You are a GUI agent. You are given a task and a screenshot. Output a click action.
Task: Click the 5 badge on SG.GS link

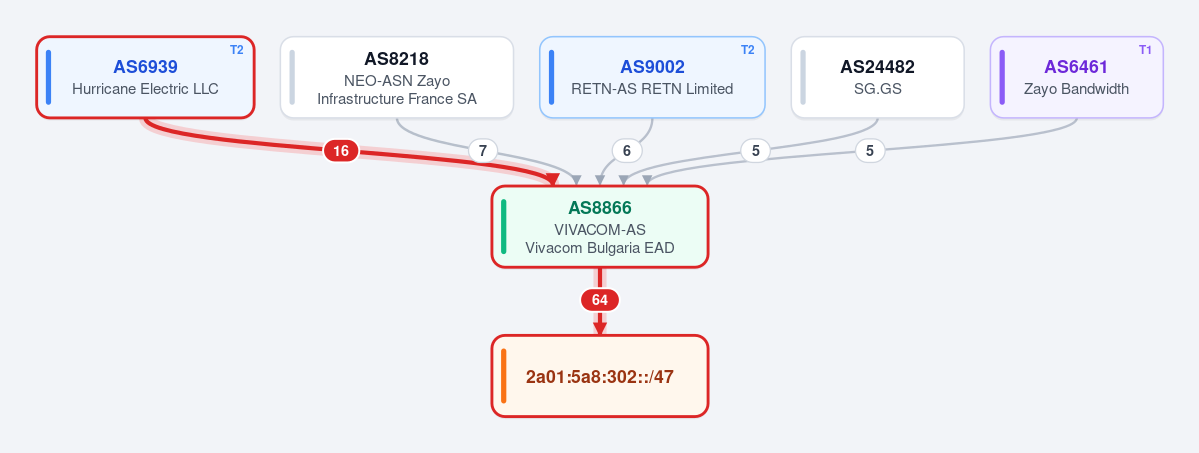[755, 151]
